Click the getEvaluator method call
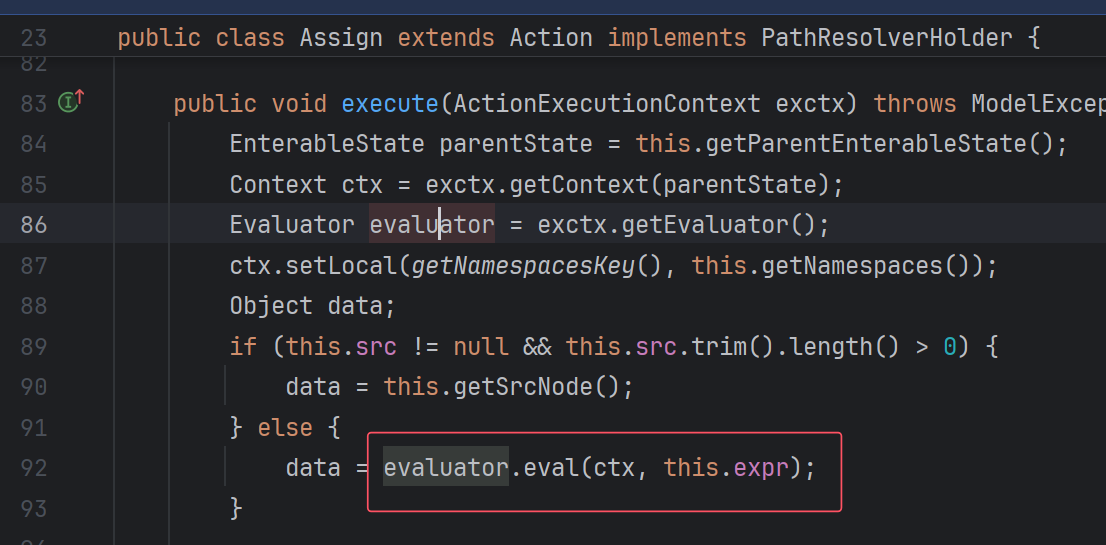The image size is (1106, 545). click(705, 225)
